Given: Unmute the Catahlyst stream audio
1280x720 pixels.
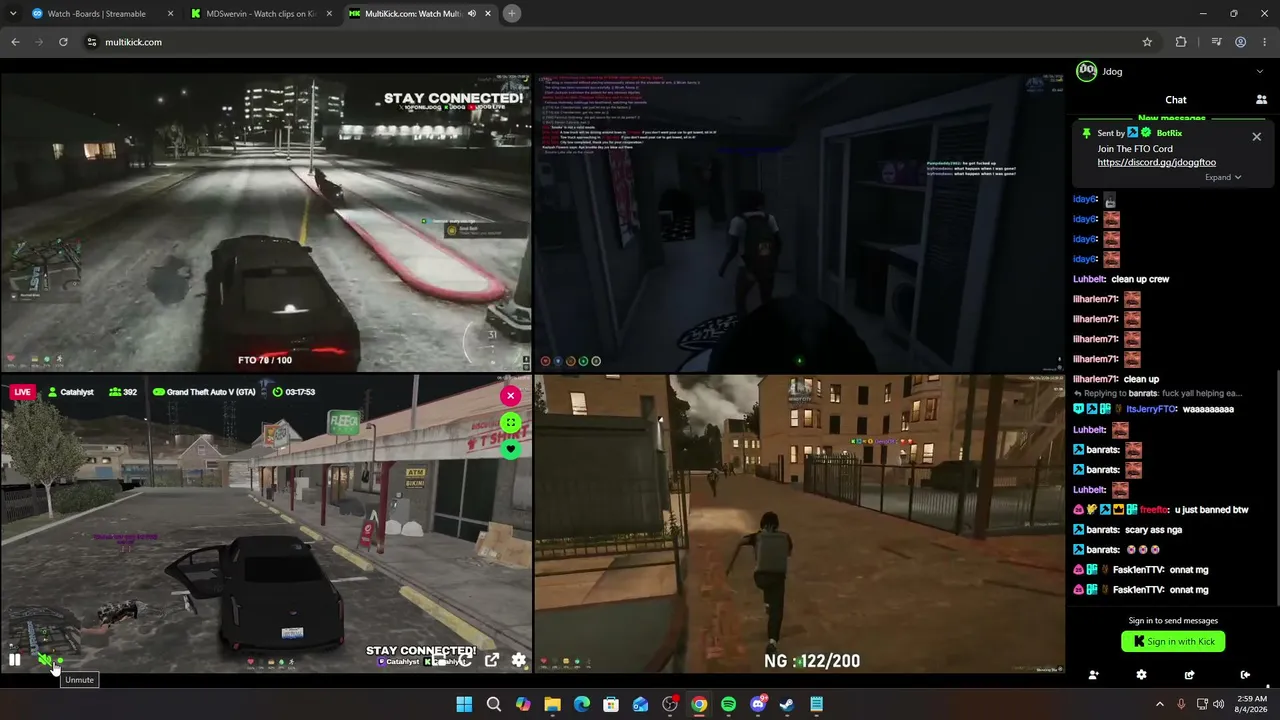Looking at the screenshot, I should coord(45,660).
